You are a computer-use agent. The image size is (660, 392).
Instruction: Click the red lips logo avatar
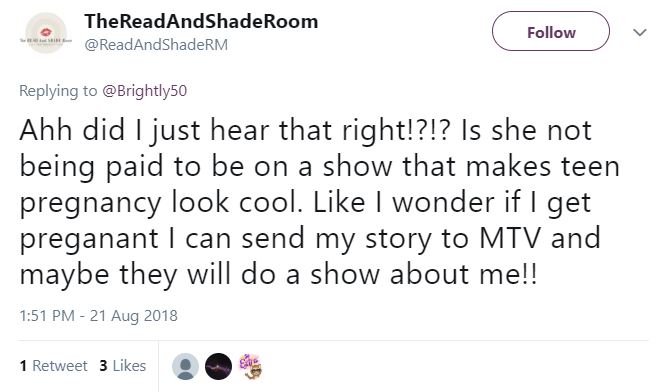[x=46, y=33]
